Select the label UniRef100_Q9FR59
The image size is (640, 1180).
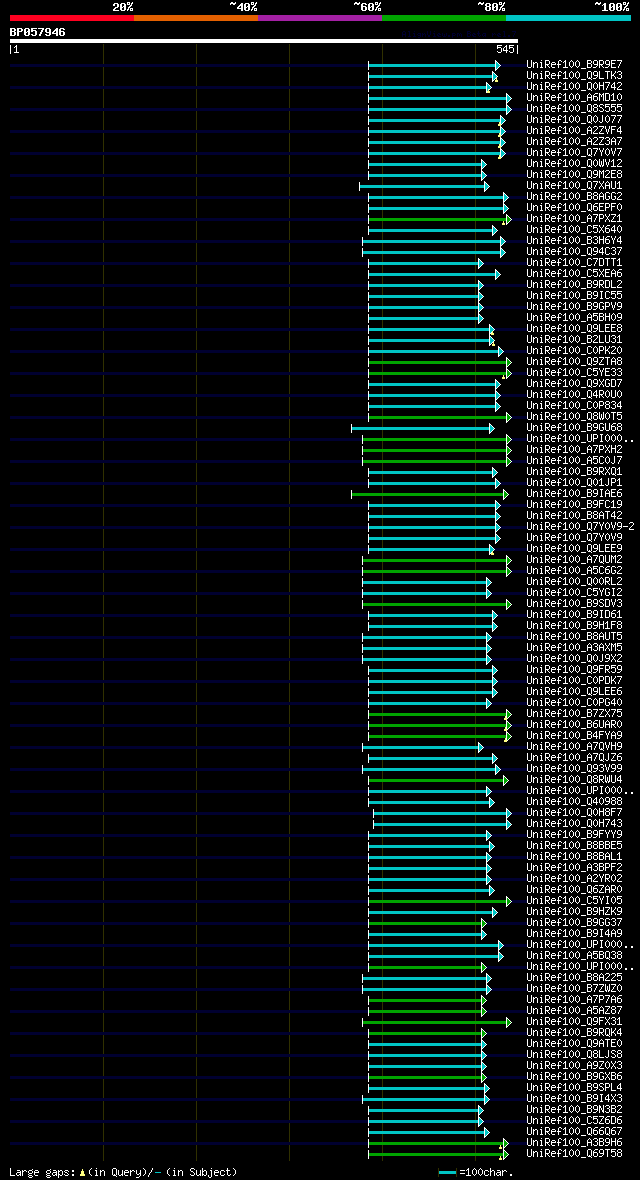pos(574,669)
